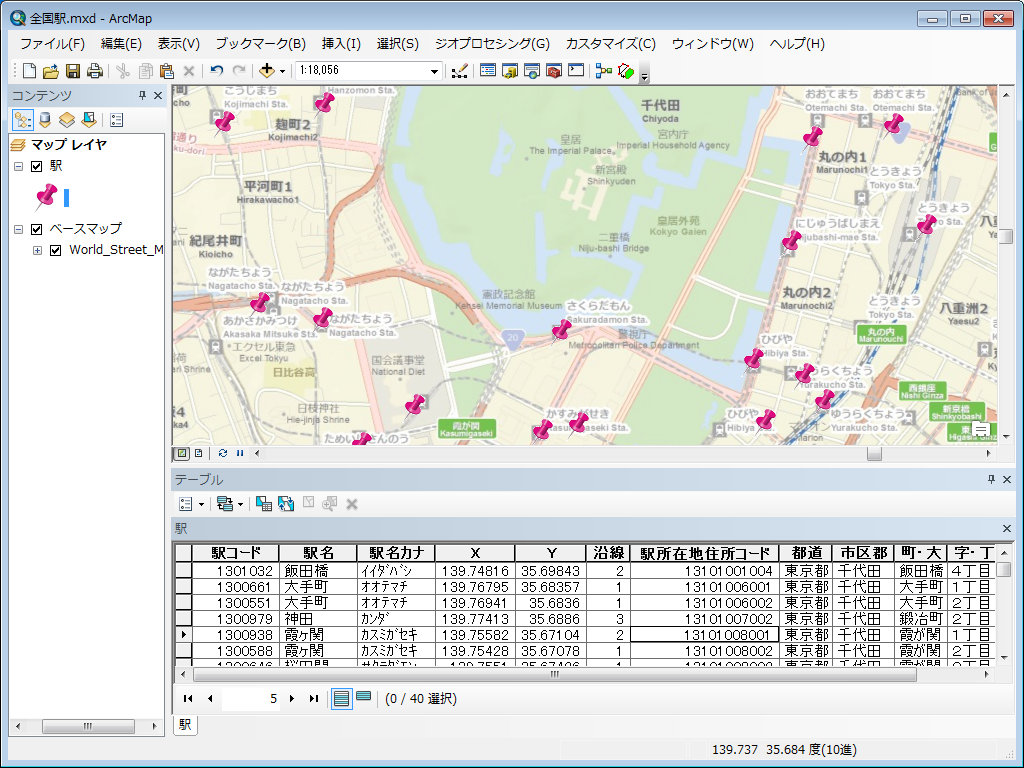Undo the last action
The height and width of the screenshot is (768, 1024).
217,71
